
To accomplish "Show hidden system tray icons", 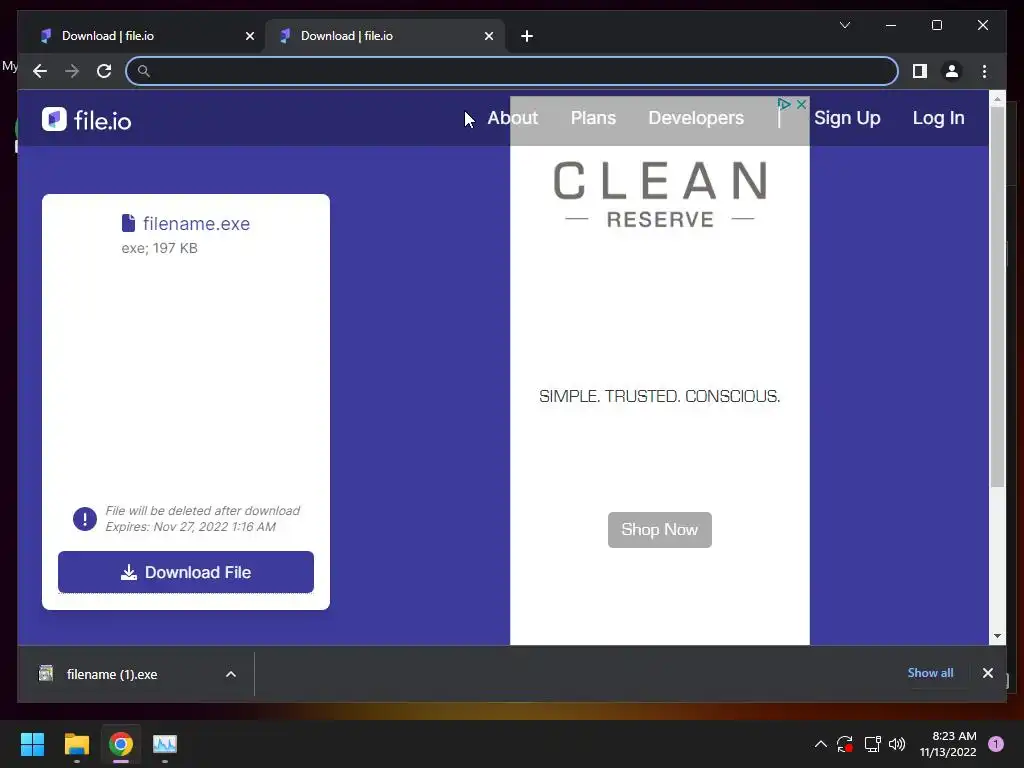I will pos(821,744).
